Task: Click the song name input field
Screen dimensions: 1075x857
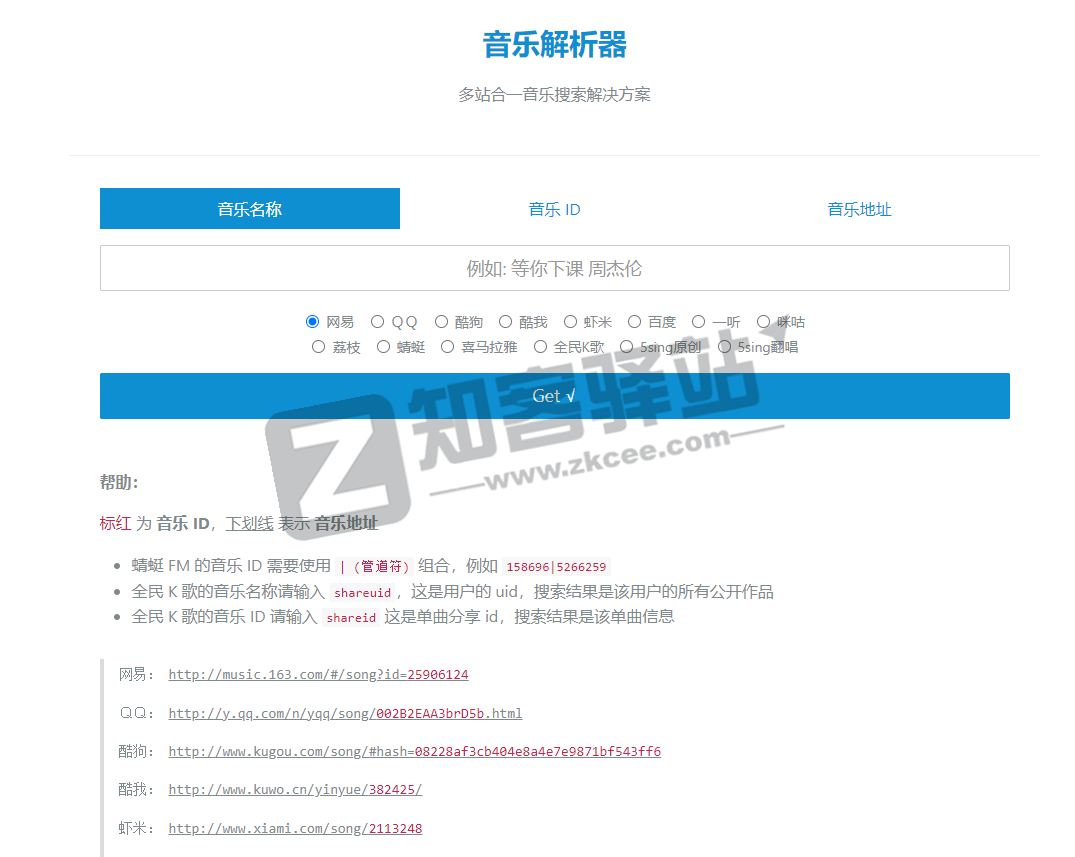Action: (x=554, y=268)
